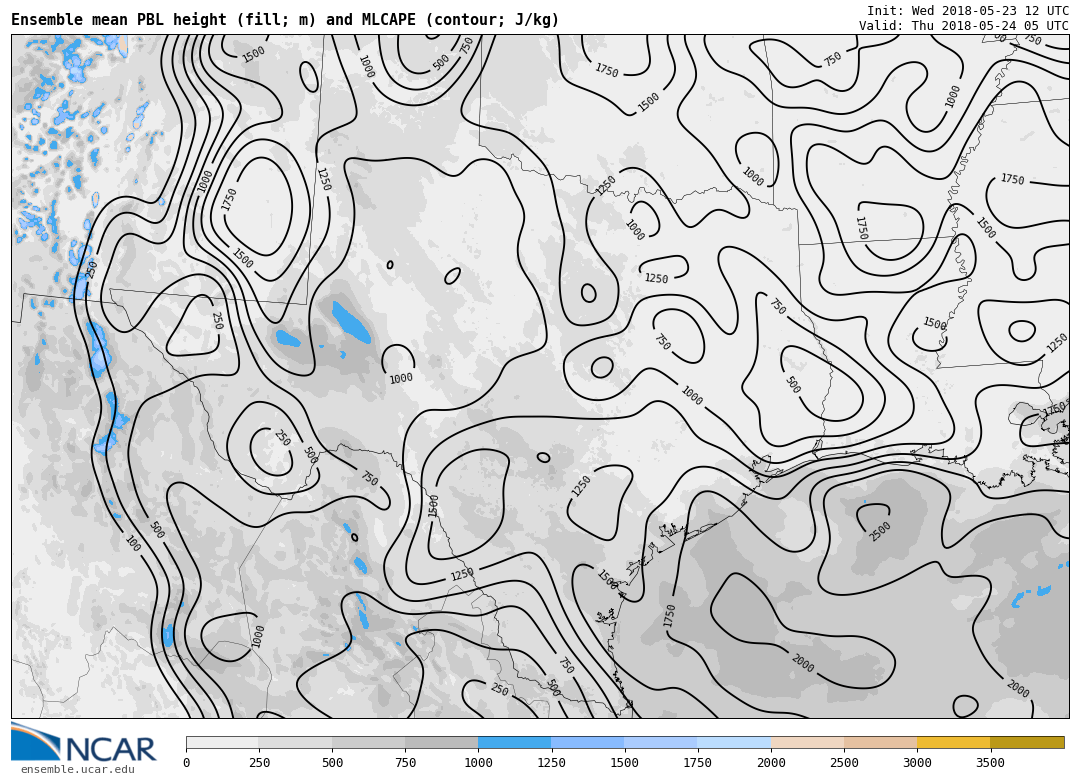The width and height of the screenshot is (1080, 781).
Task: Click the '2000' tick label under the colorbar
Action: coord(771,762)
